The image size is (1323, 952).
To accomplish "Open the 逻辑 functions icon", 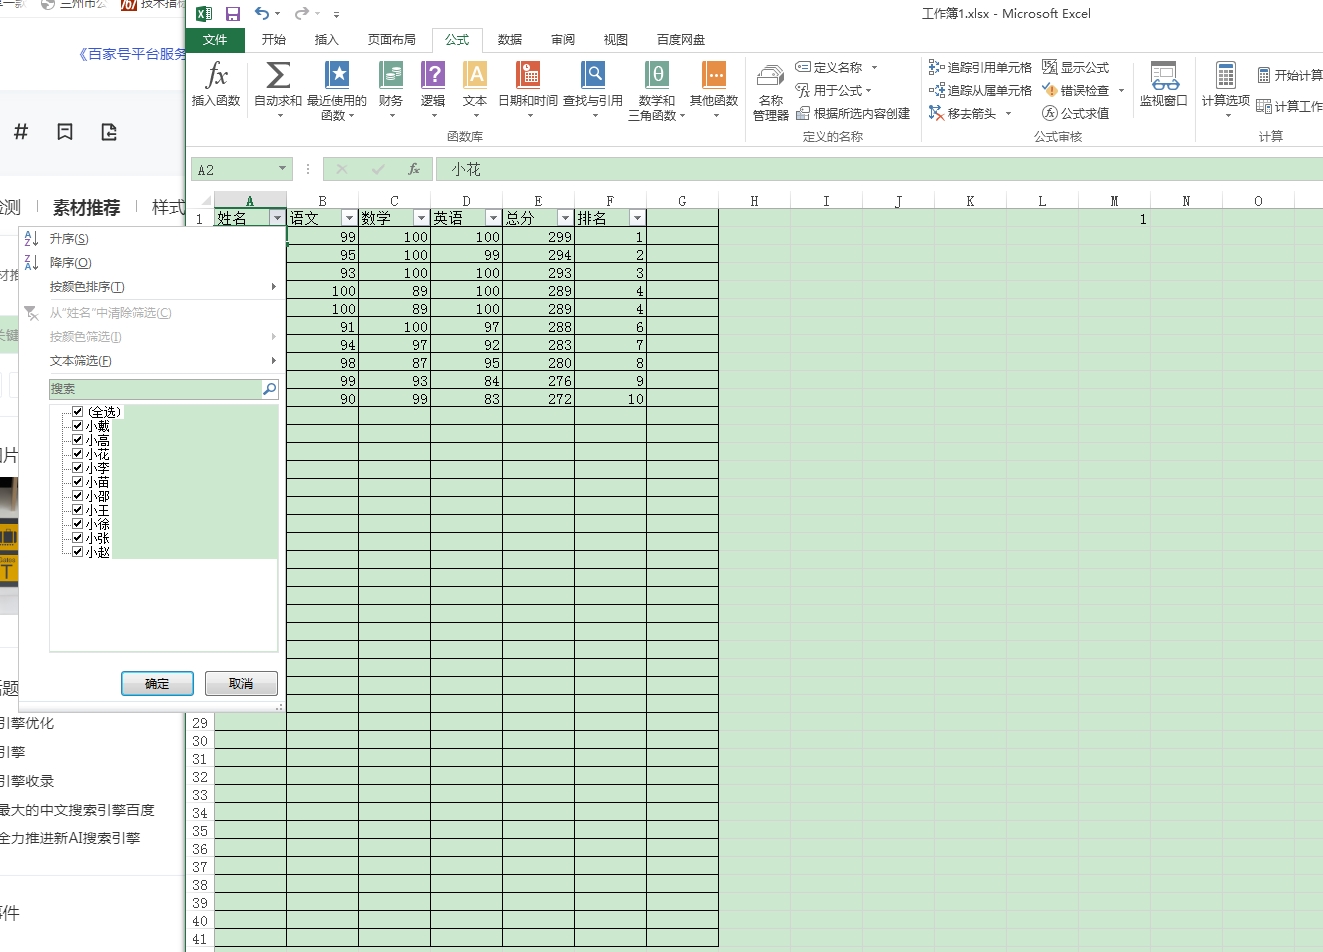I will (433, 75).
